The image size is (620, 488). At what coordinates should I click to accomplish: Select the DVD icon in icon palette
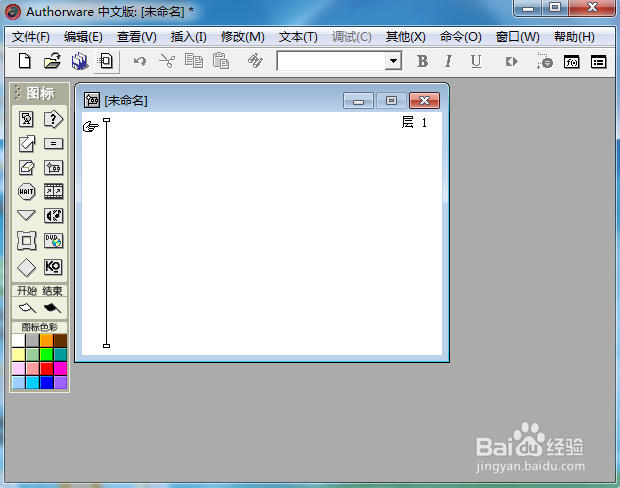click(x=53, y=240)
